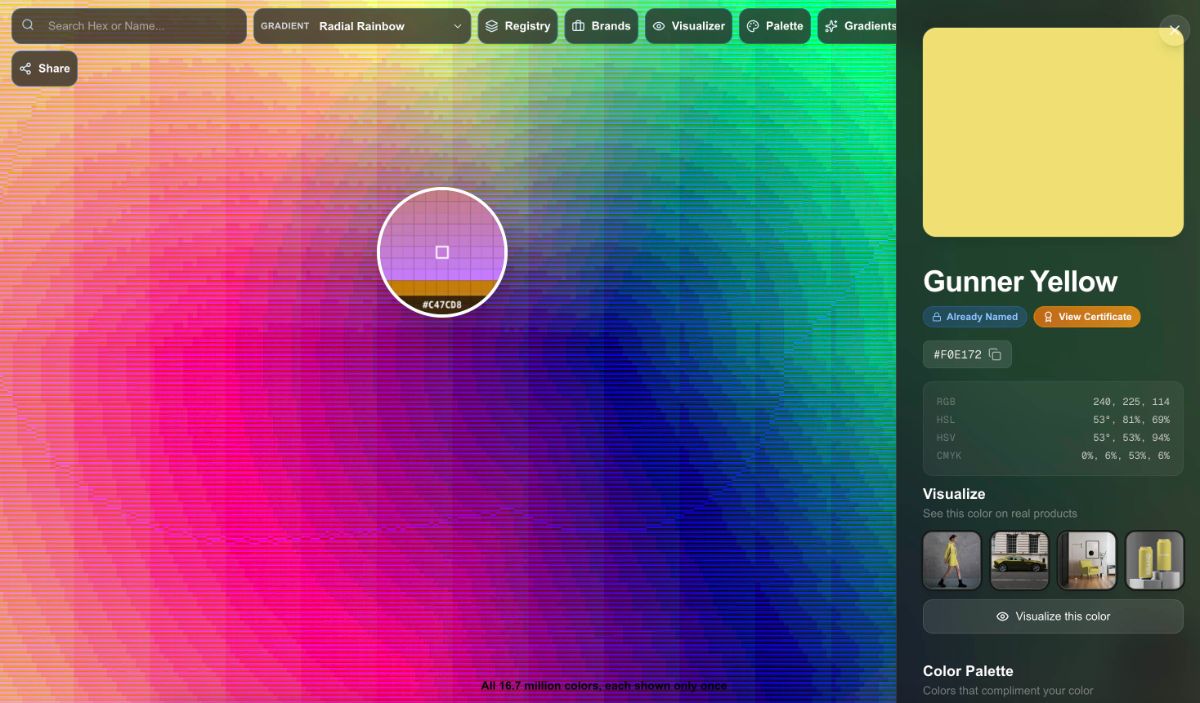Click the large Gunner Yellow color swatch
The image size is (1200, 703).
[1053, 132]
